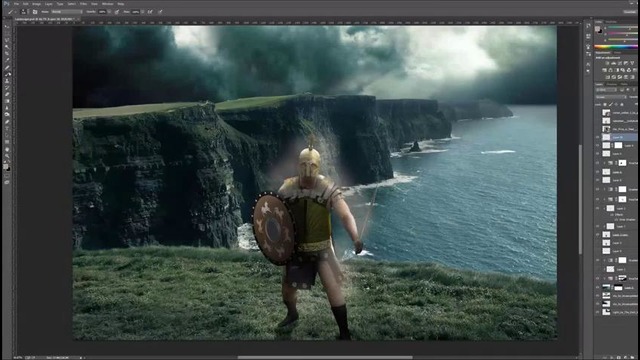Switch to the Paths tab

[x=624, y=84]
